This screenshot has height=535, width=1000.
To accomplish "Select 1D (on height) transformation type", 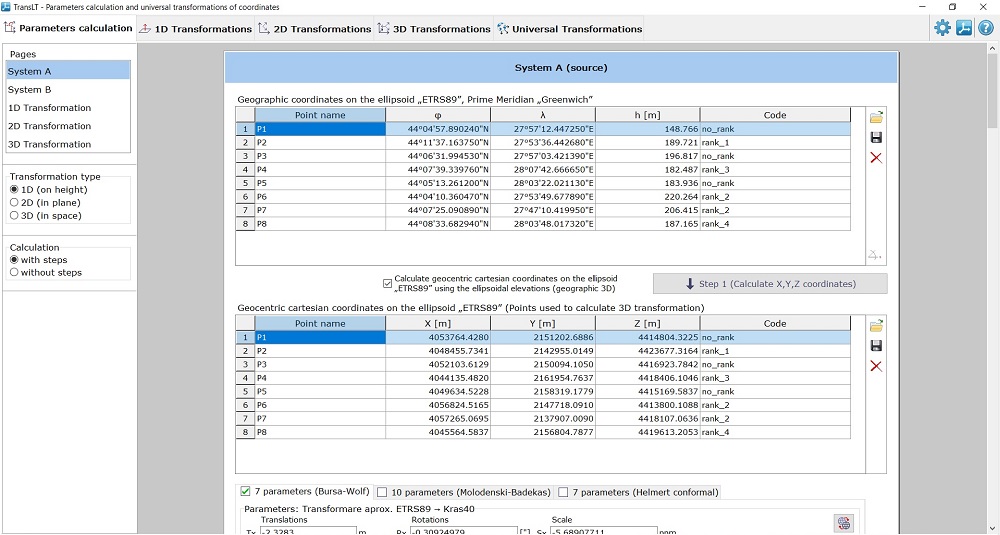I will 49,189.
